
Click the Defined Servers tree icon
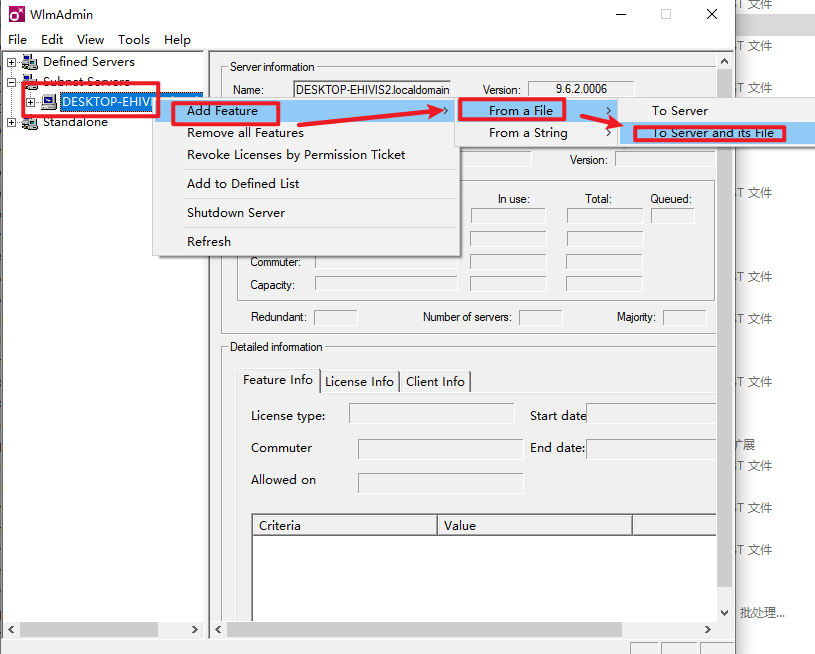point(29,62)
